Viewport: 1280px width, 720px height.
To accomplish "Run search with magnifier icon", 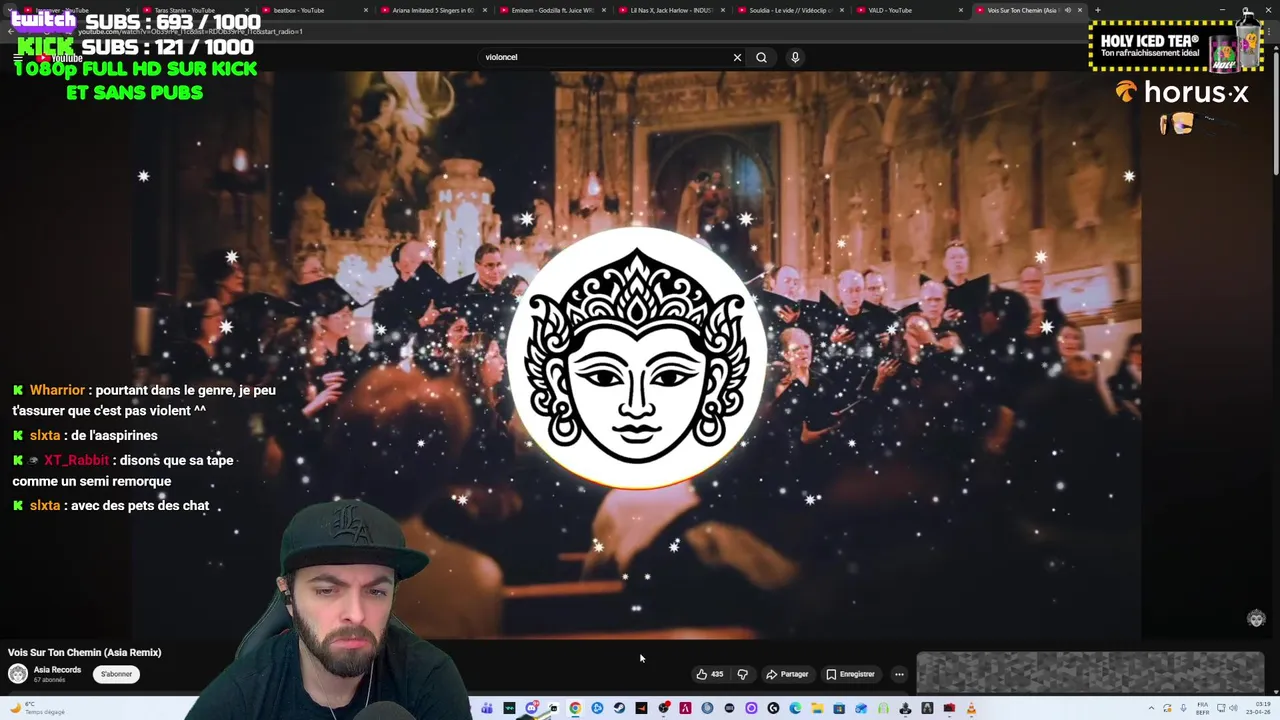I will tap(761, 57).
